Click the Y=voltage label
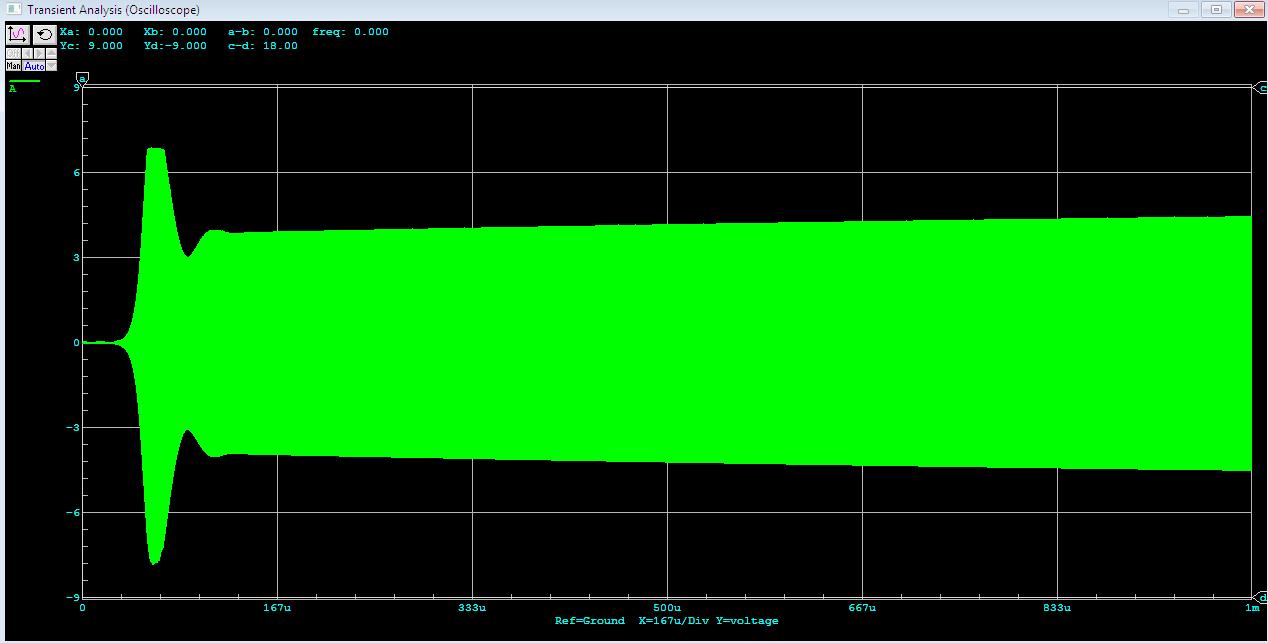 click(x=746, y=621)
